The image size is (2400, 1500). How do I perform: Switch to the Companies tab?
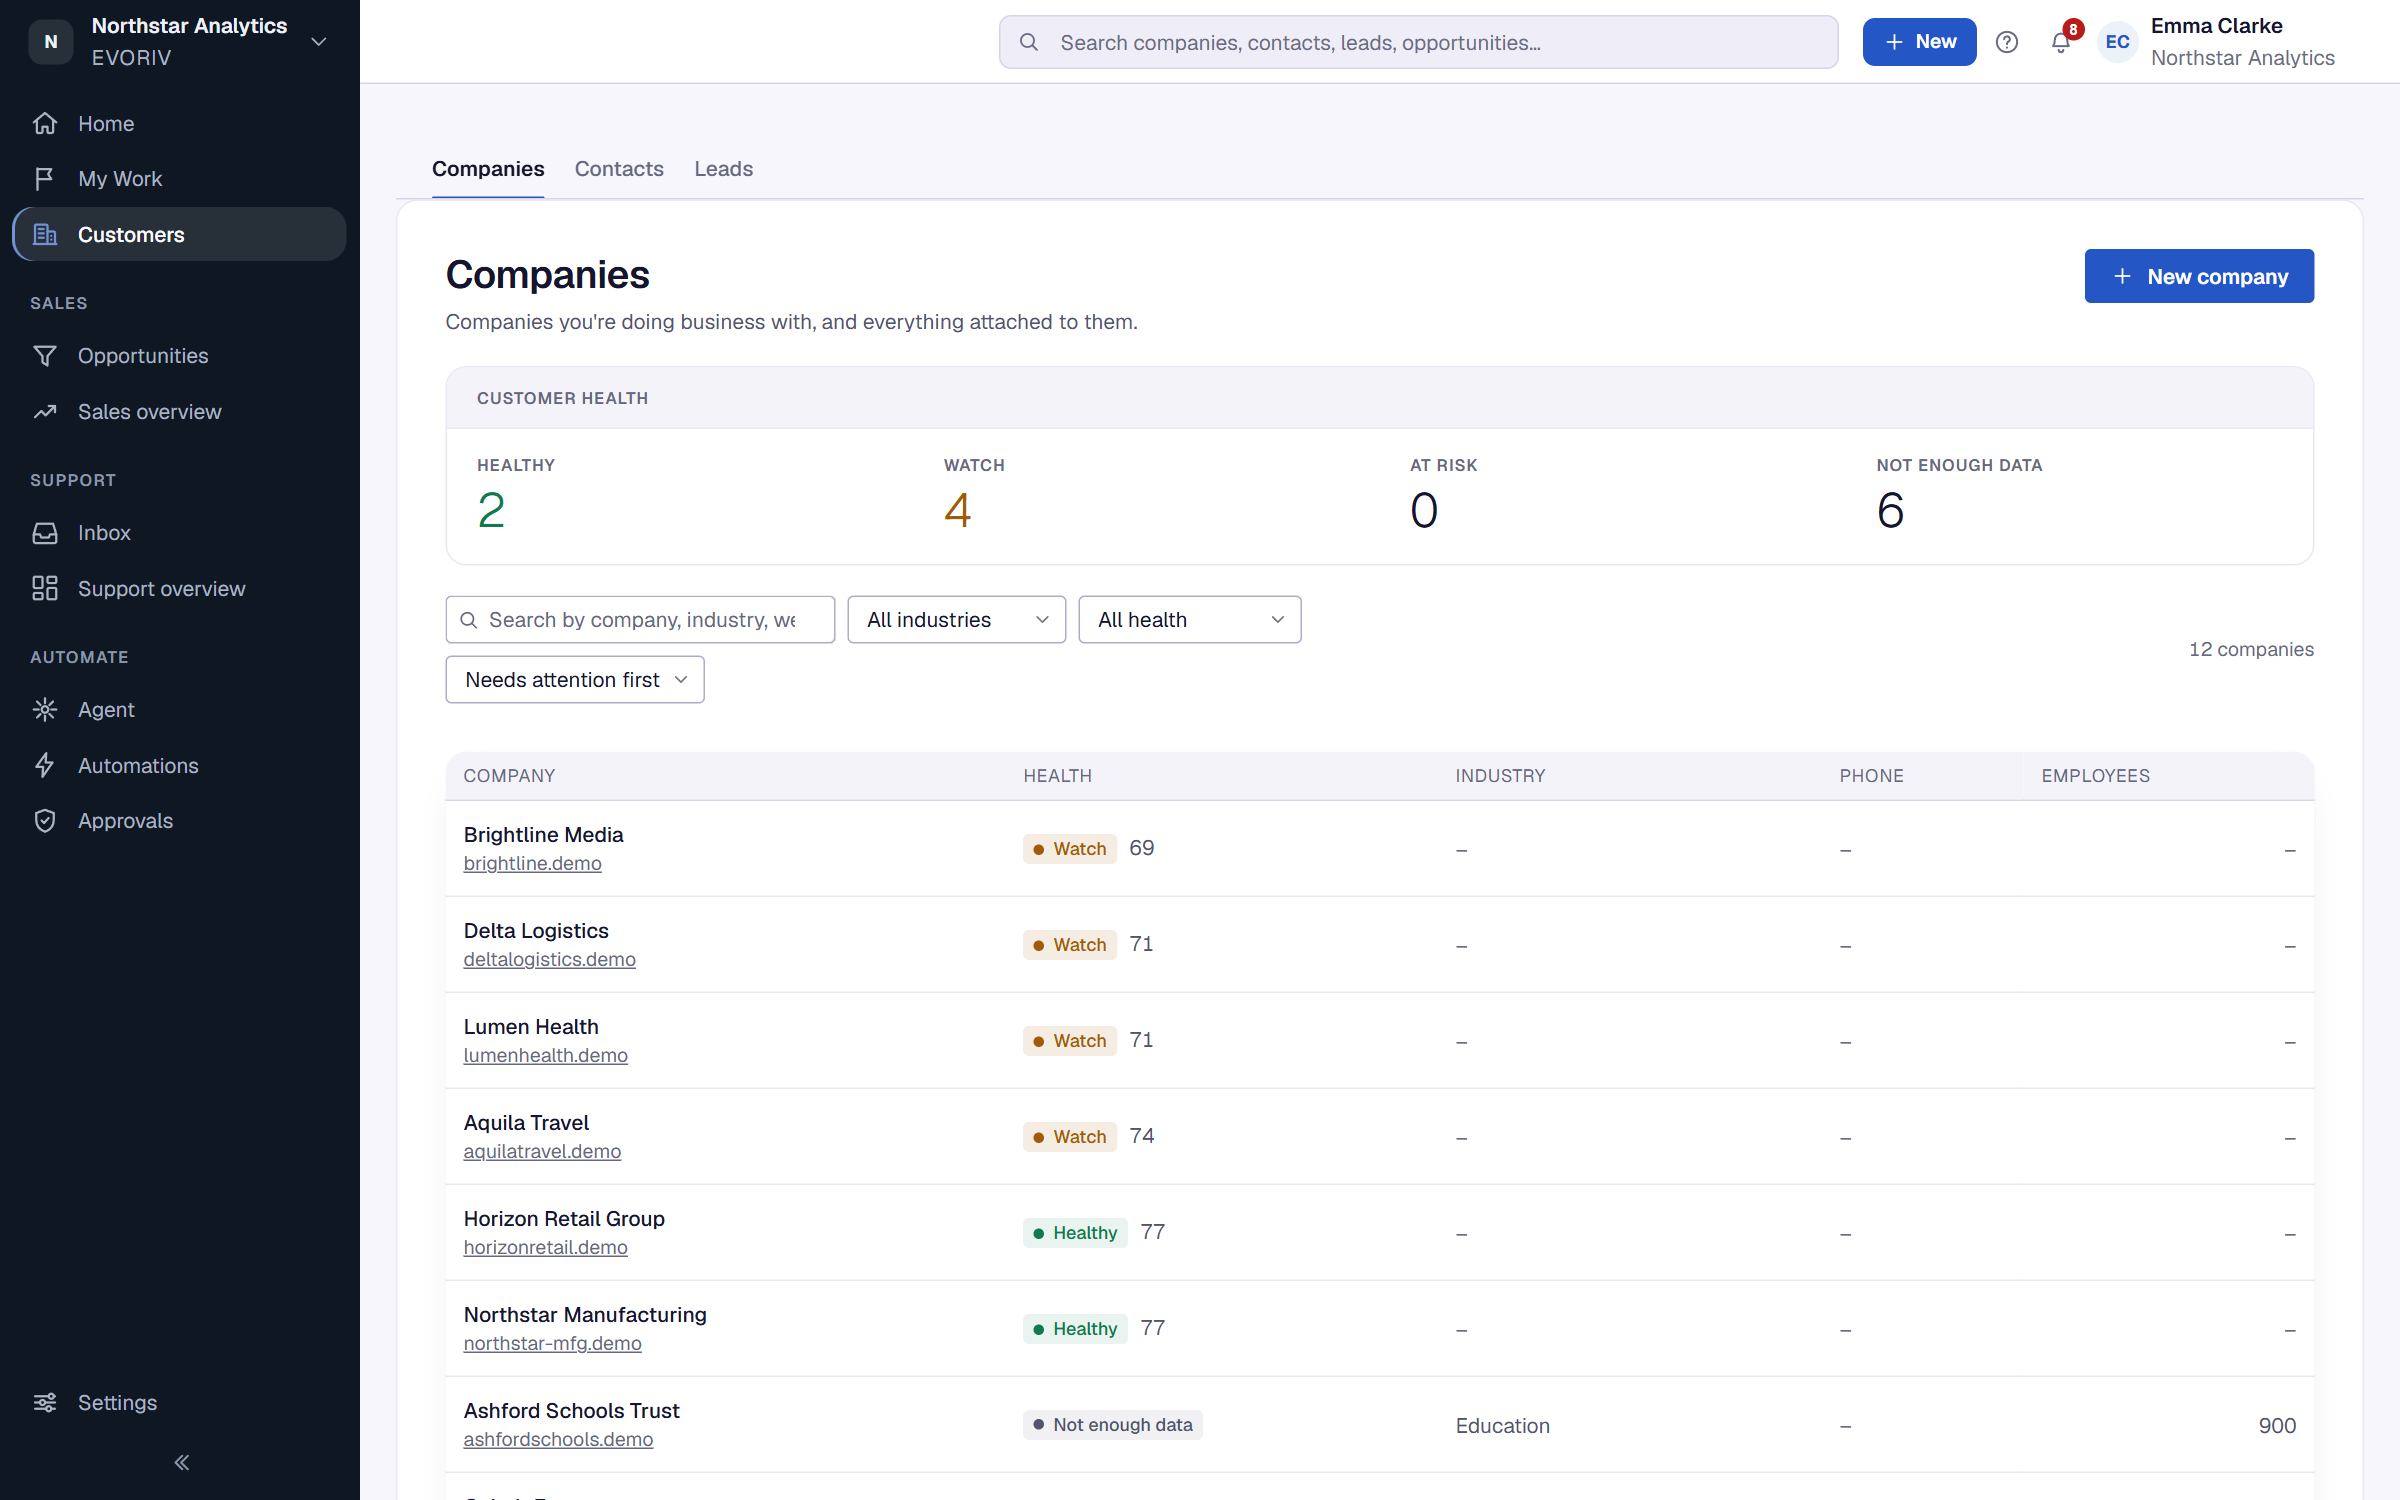click(488, 169)
